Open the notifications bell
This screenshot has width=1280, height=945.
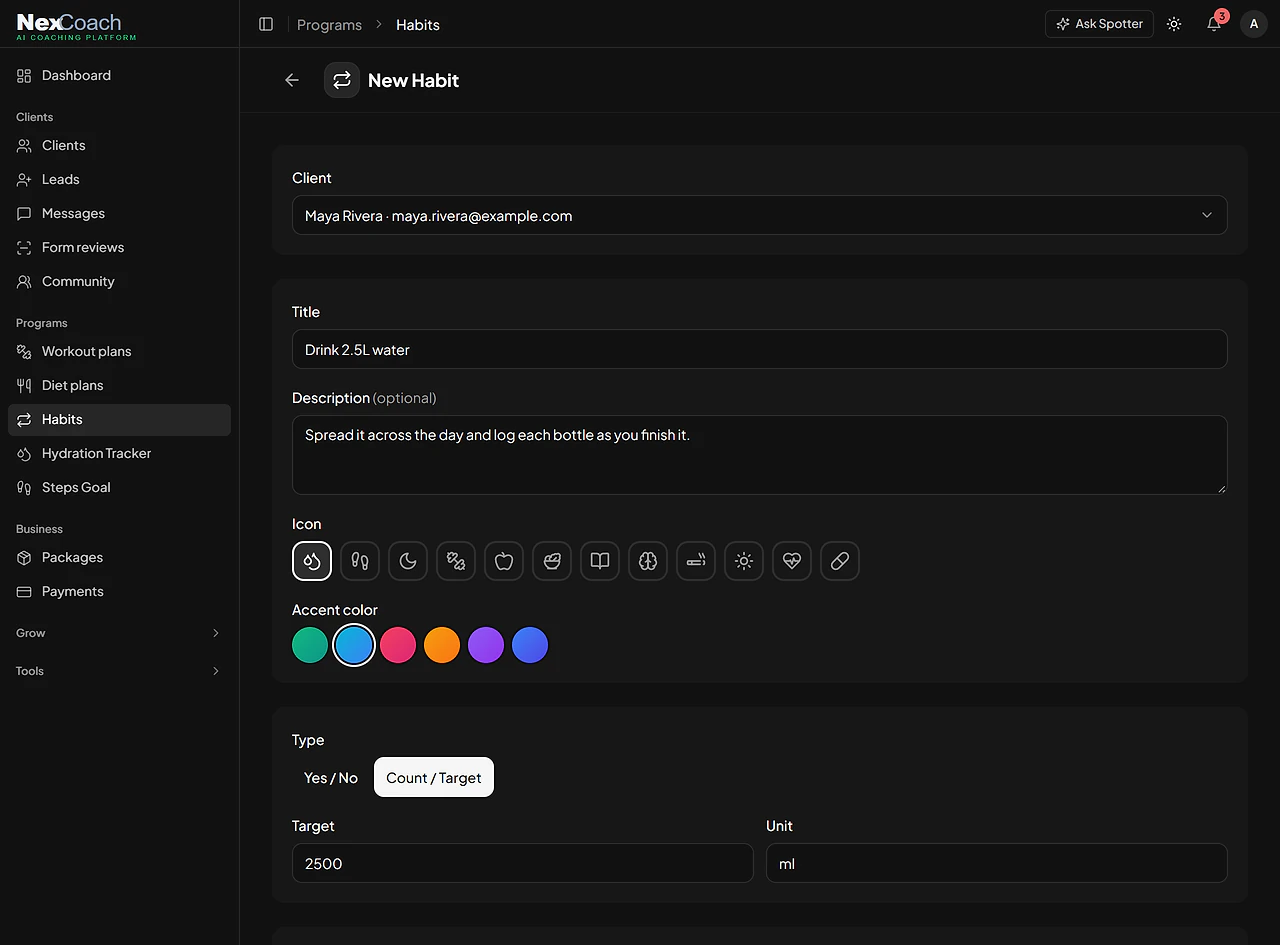coord(1214,24)
